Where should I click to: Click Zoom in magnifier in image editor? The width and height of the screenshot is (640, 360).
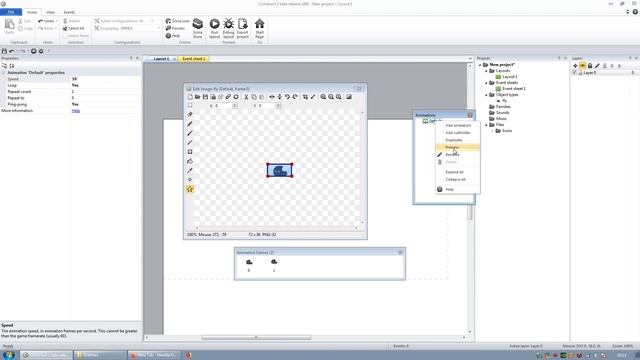click(323, 97)
